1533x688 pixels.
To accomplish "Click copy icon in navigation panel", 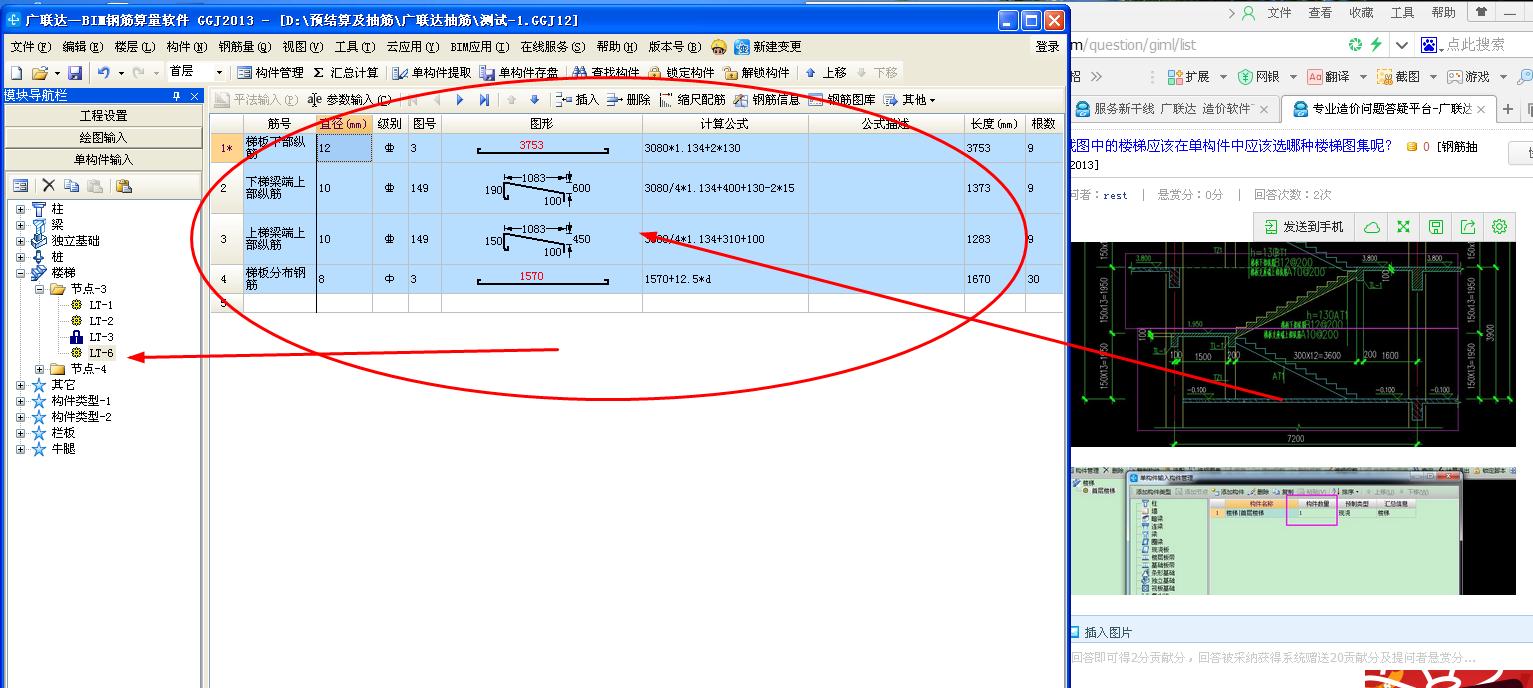I will (71, 186).
